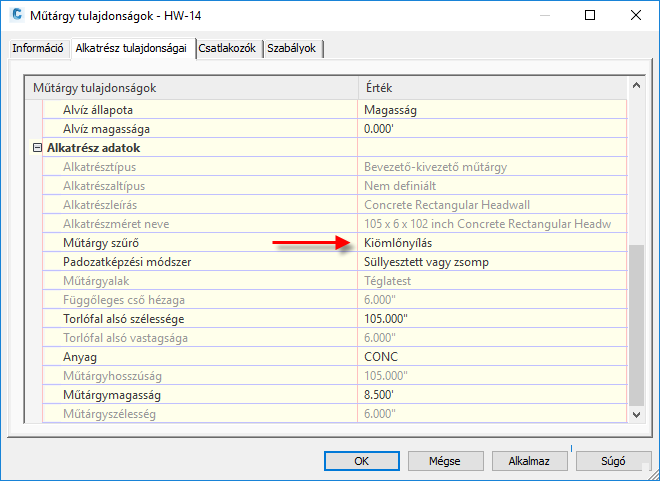Edit the Alvíz magassága value field
Image resolution: width=660 pixels, height=481 pixels.
pos(492,129)
